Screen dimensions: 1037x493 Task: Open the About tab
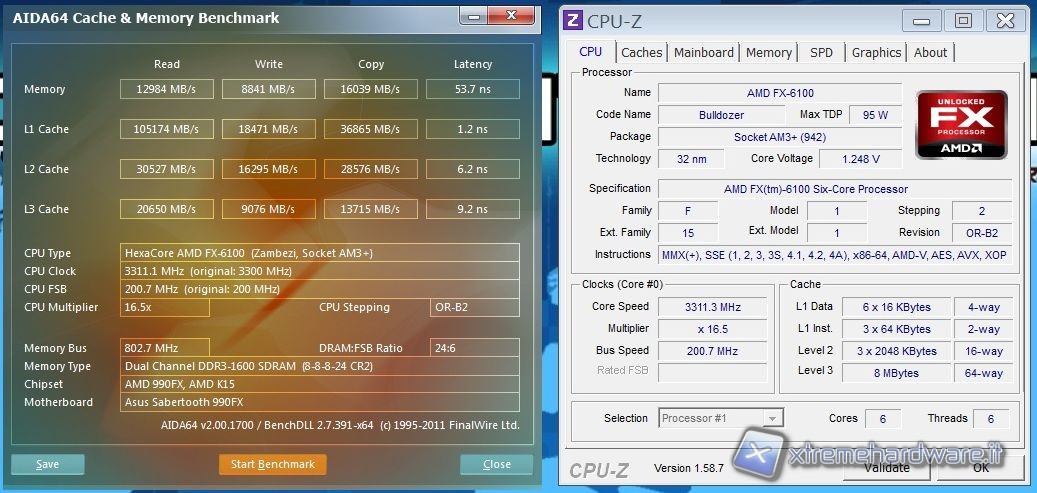tap(930, 53)
